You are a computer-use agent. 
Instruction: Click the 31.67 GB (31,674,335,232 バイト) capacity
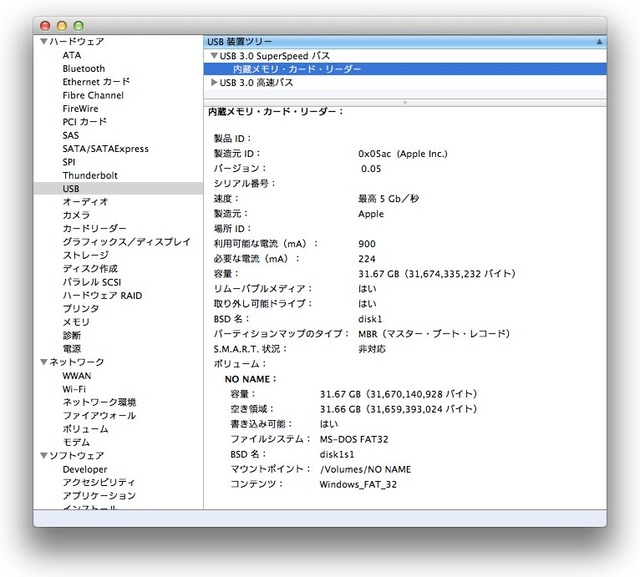[x=437, y=274]
